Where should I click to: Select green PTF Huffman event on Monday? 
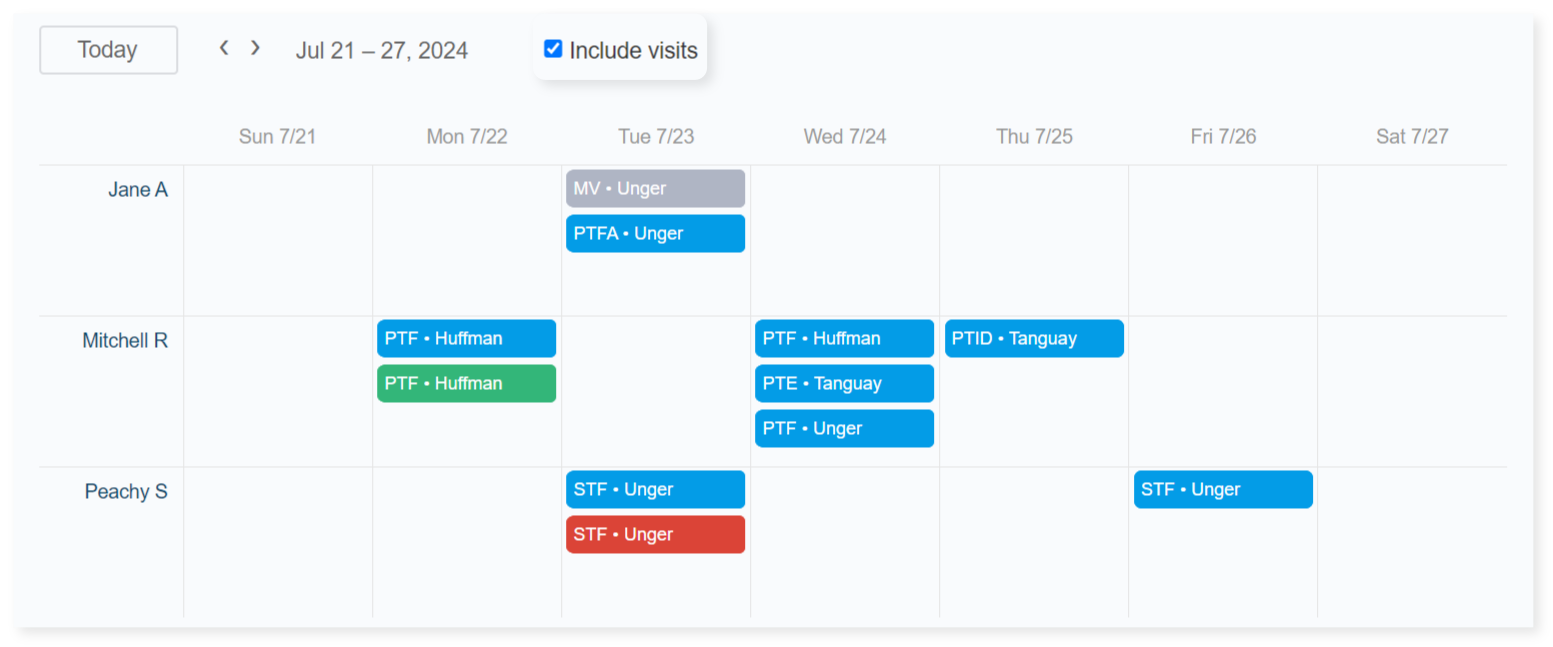tap(466, 383)
